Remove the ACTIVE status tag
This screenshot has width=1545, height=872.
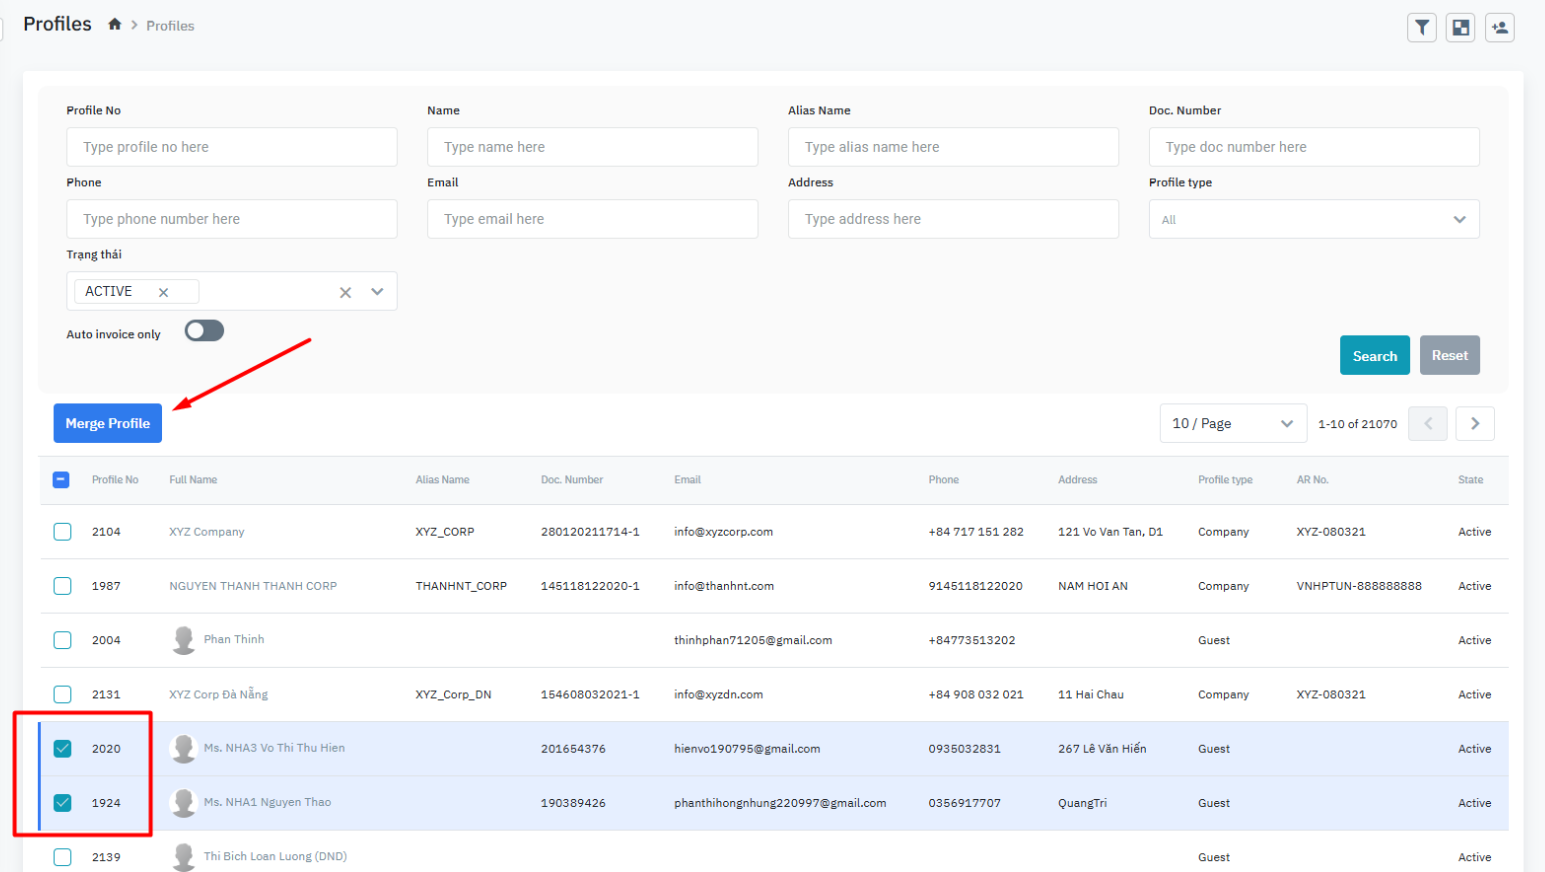163,292
